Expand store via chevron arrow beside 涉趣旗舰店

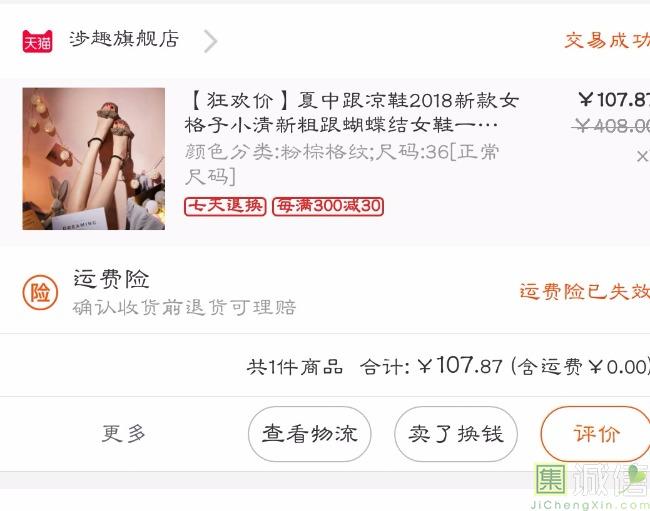pos(211,41)
